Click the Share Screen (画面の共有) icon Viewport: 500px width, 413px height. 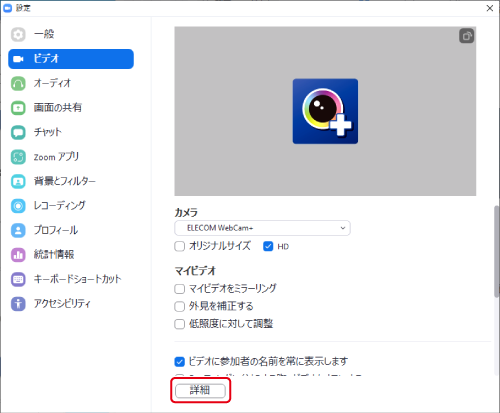18,108
